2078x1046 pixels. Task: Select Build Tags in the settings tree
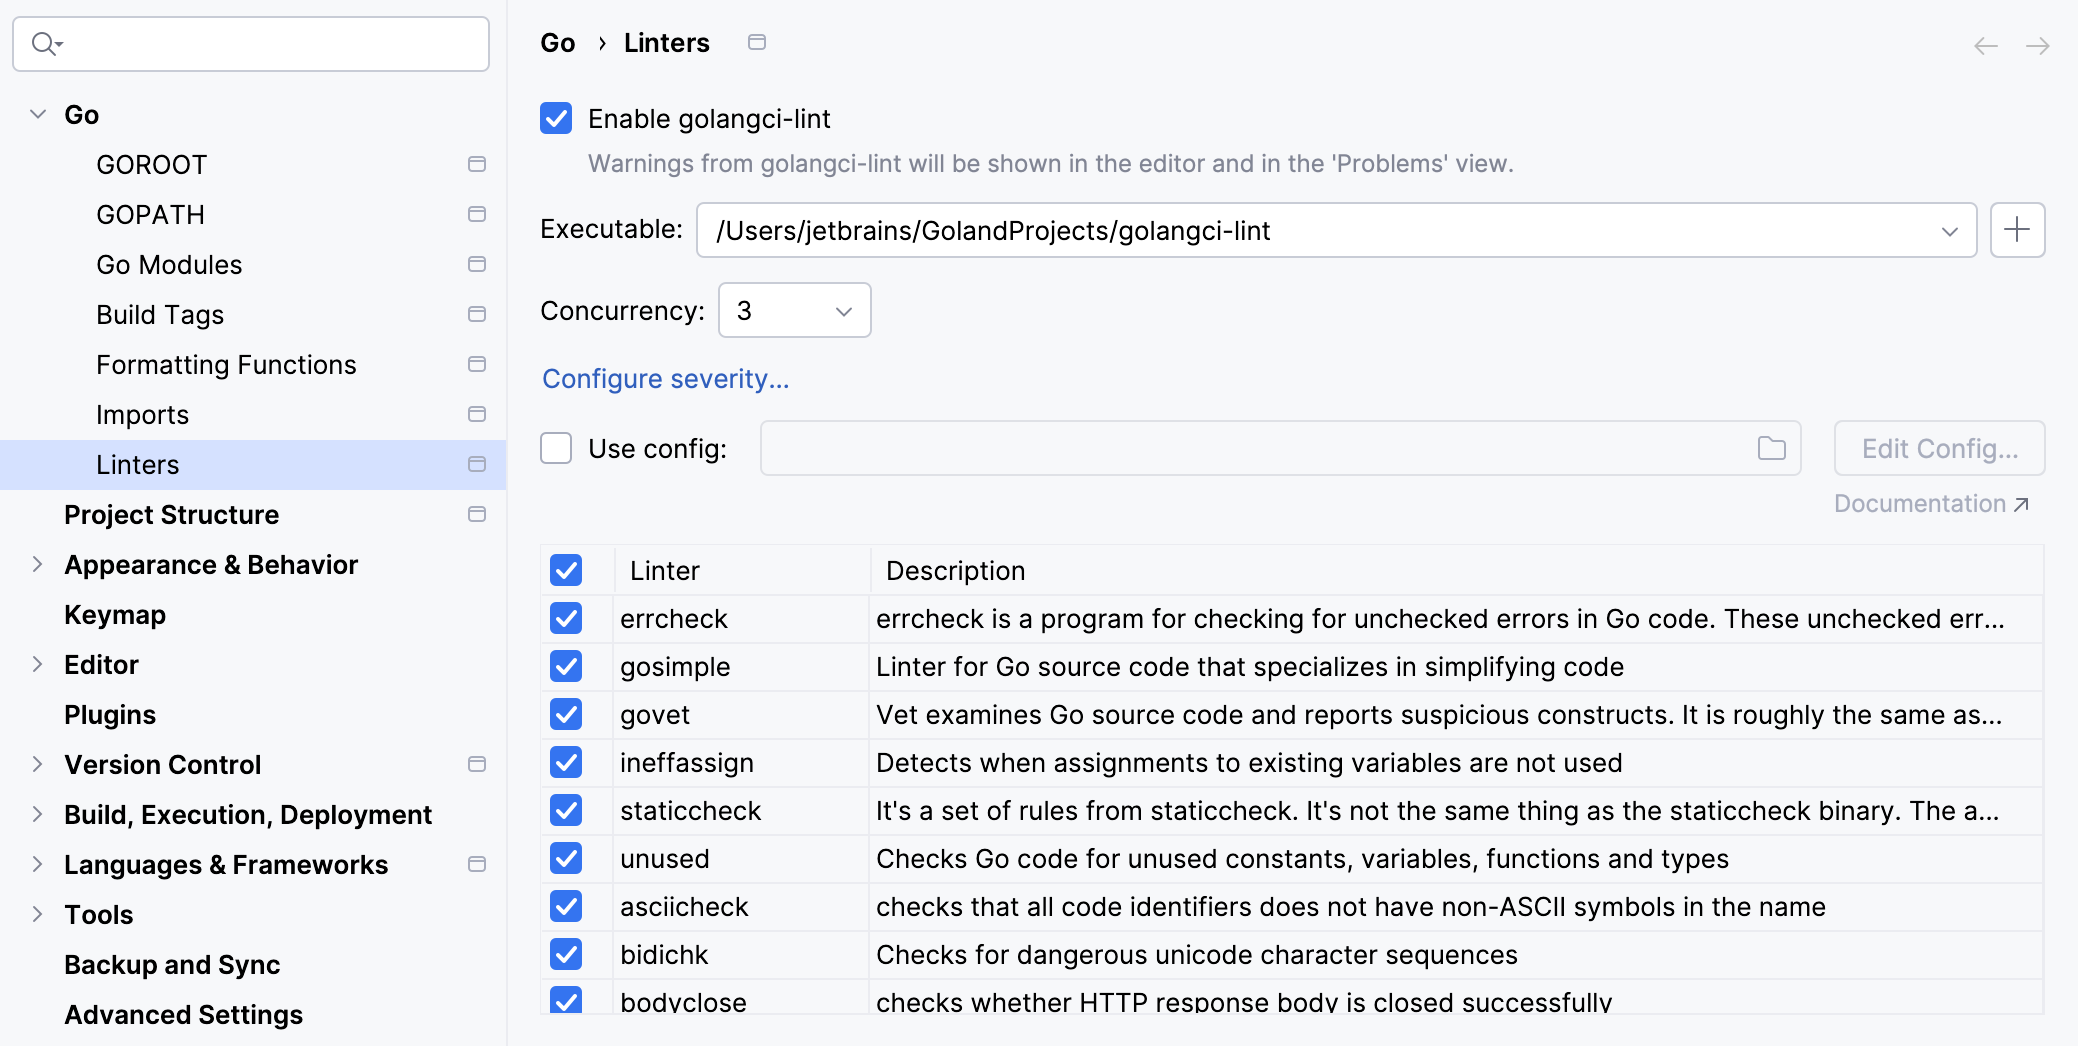pos(159,314)
